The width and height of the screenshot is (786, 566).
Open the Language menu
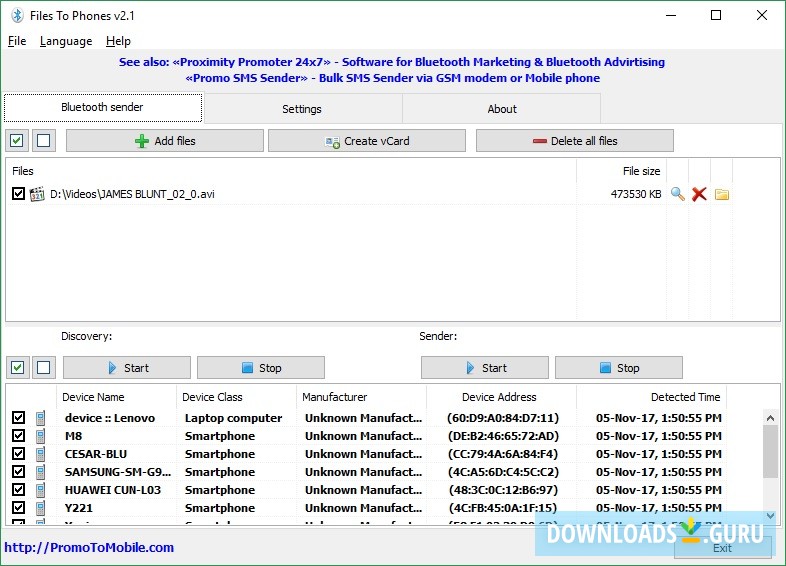point(66,41)
